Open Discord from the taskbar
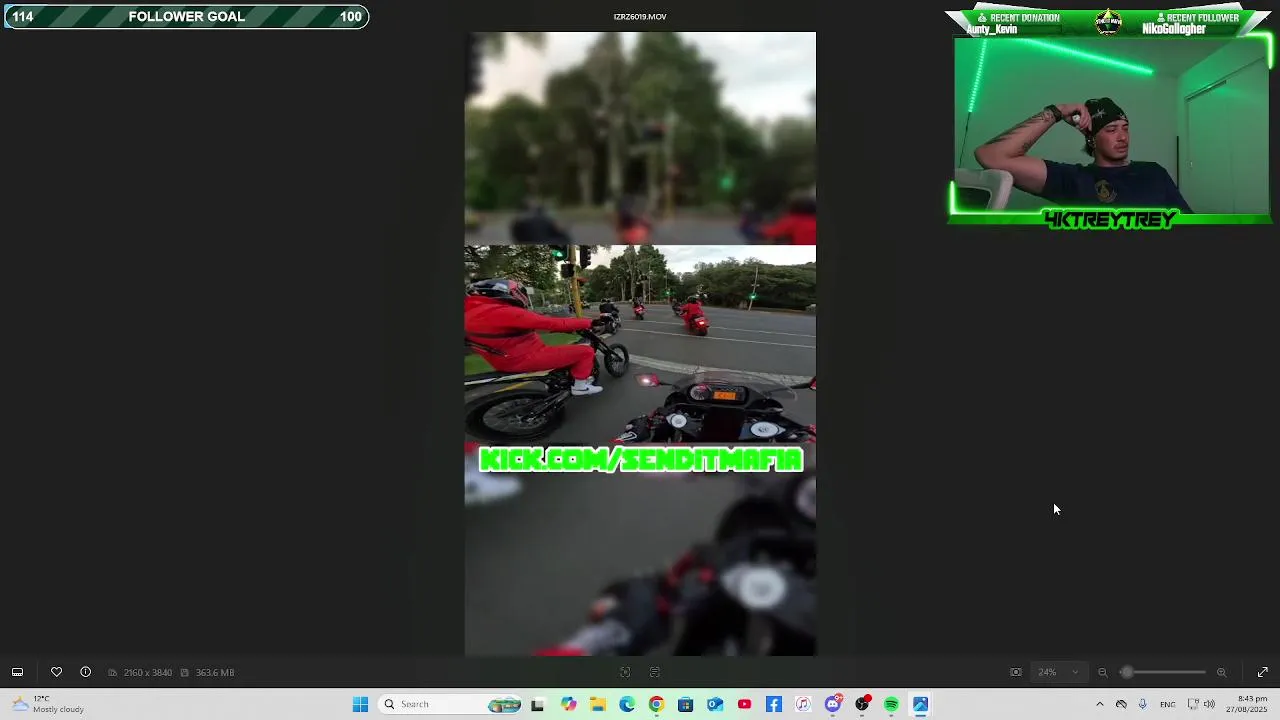Screen dimensions: 1280x720 tap(833, 704)
